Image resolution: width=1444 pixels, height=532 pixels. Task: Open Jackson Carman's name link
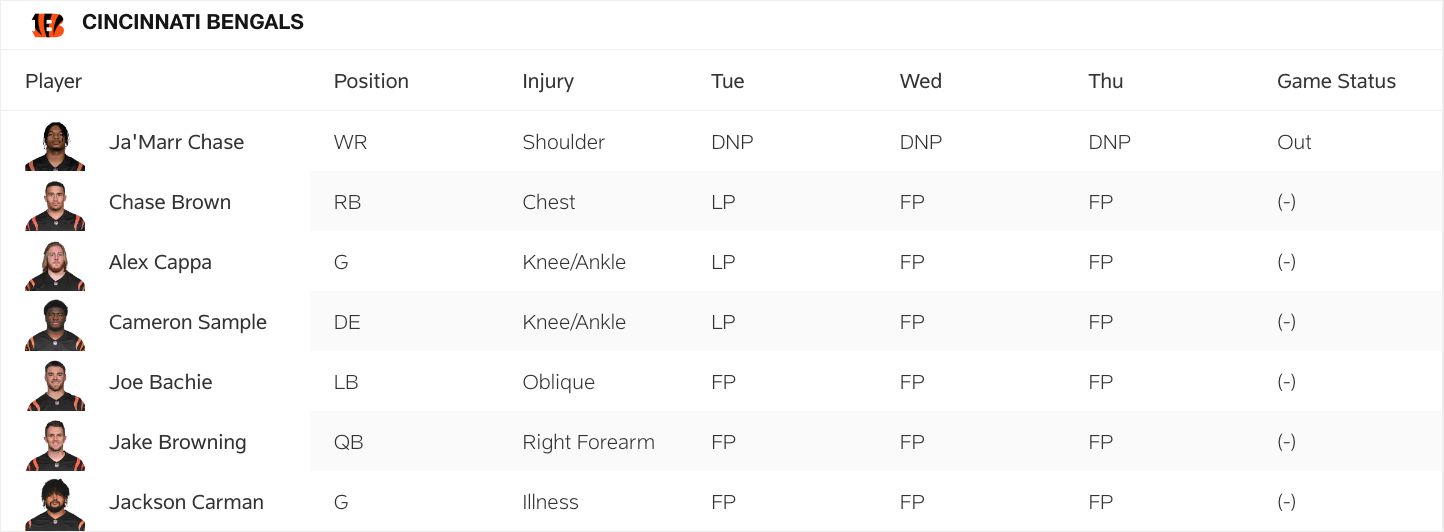coord(186,502)
